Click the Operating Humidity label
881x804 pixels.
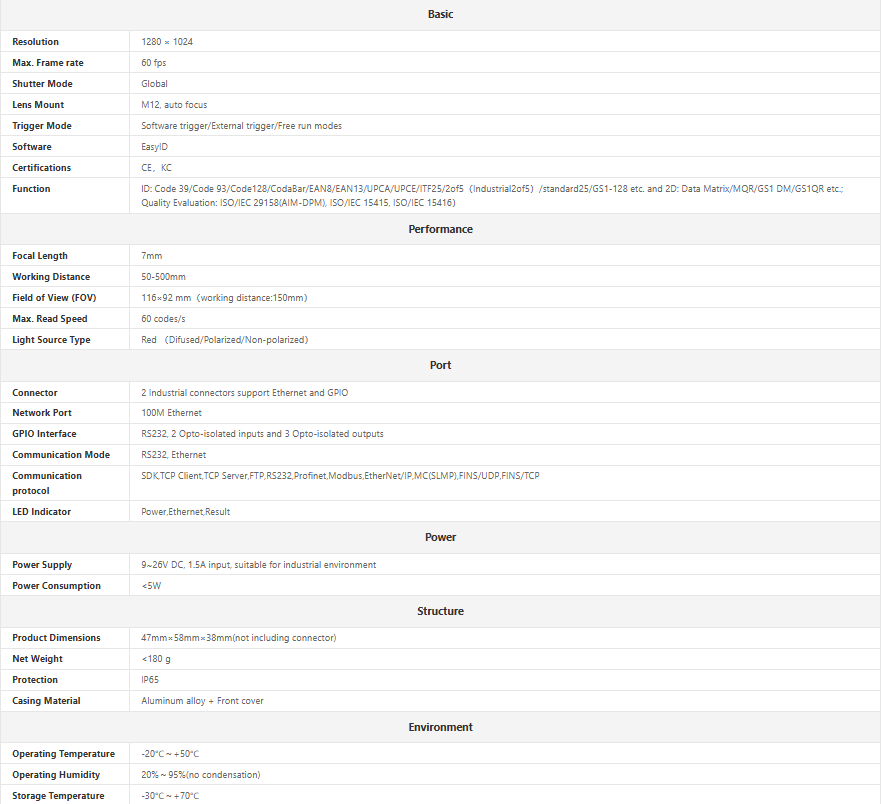coord(56,775)
